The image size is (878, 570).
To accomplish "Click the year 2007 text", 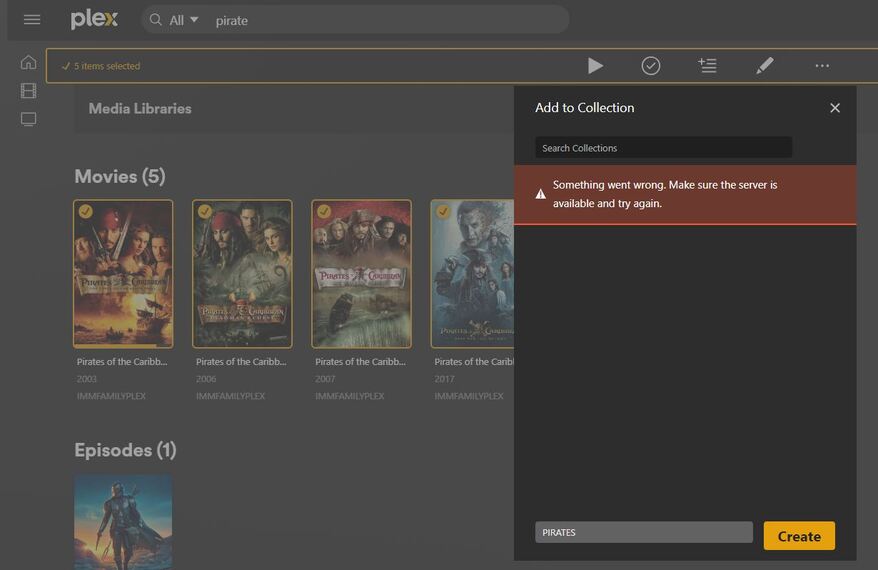I will (325, 379).
